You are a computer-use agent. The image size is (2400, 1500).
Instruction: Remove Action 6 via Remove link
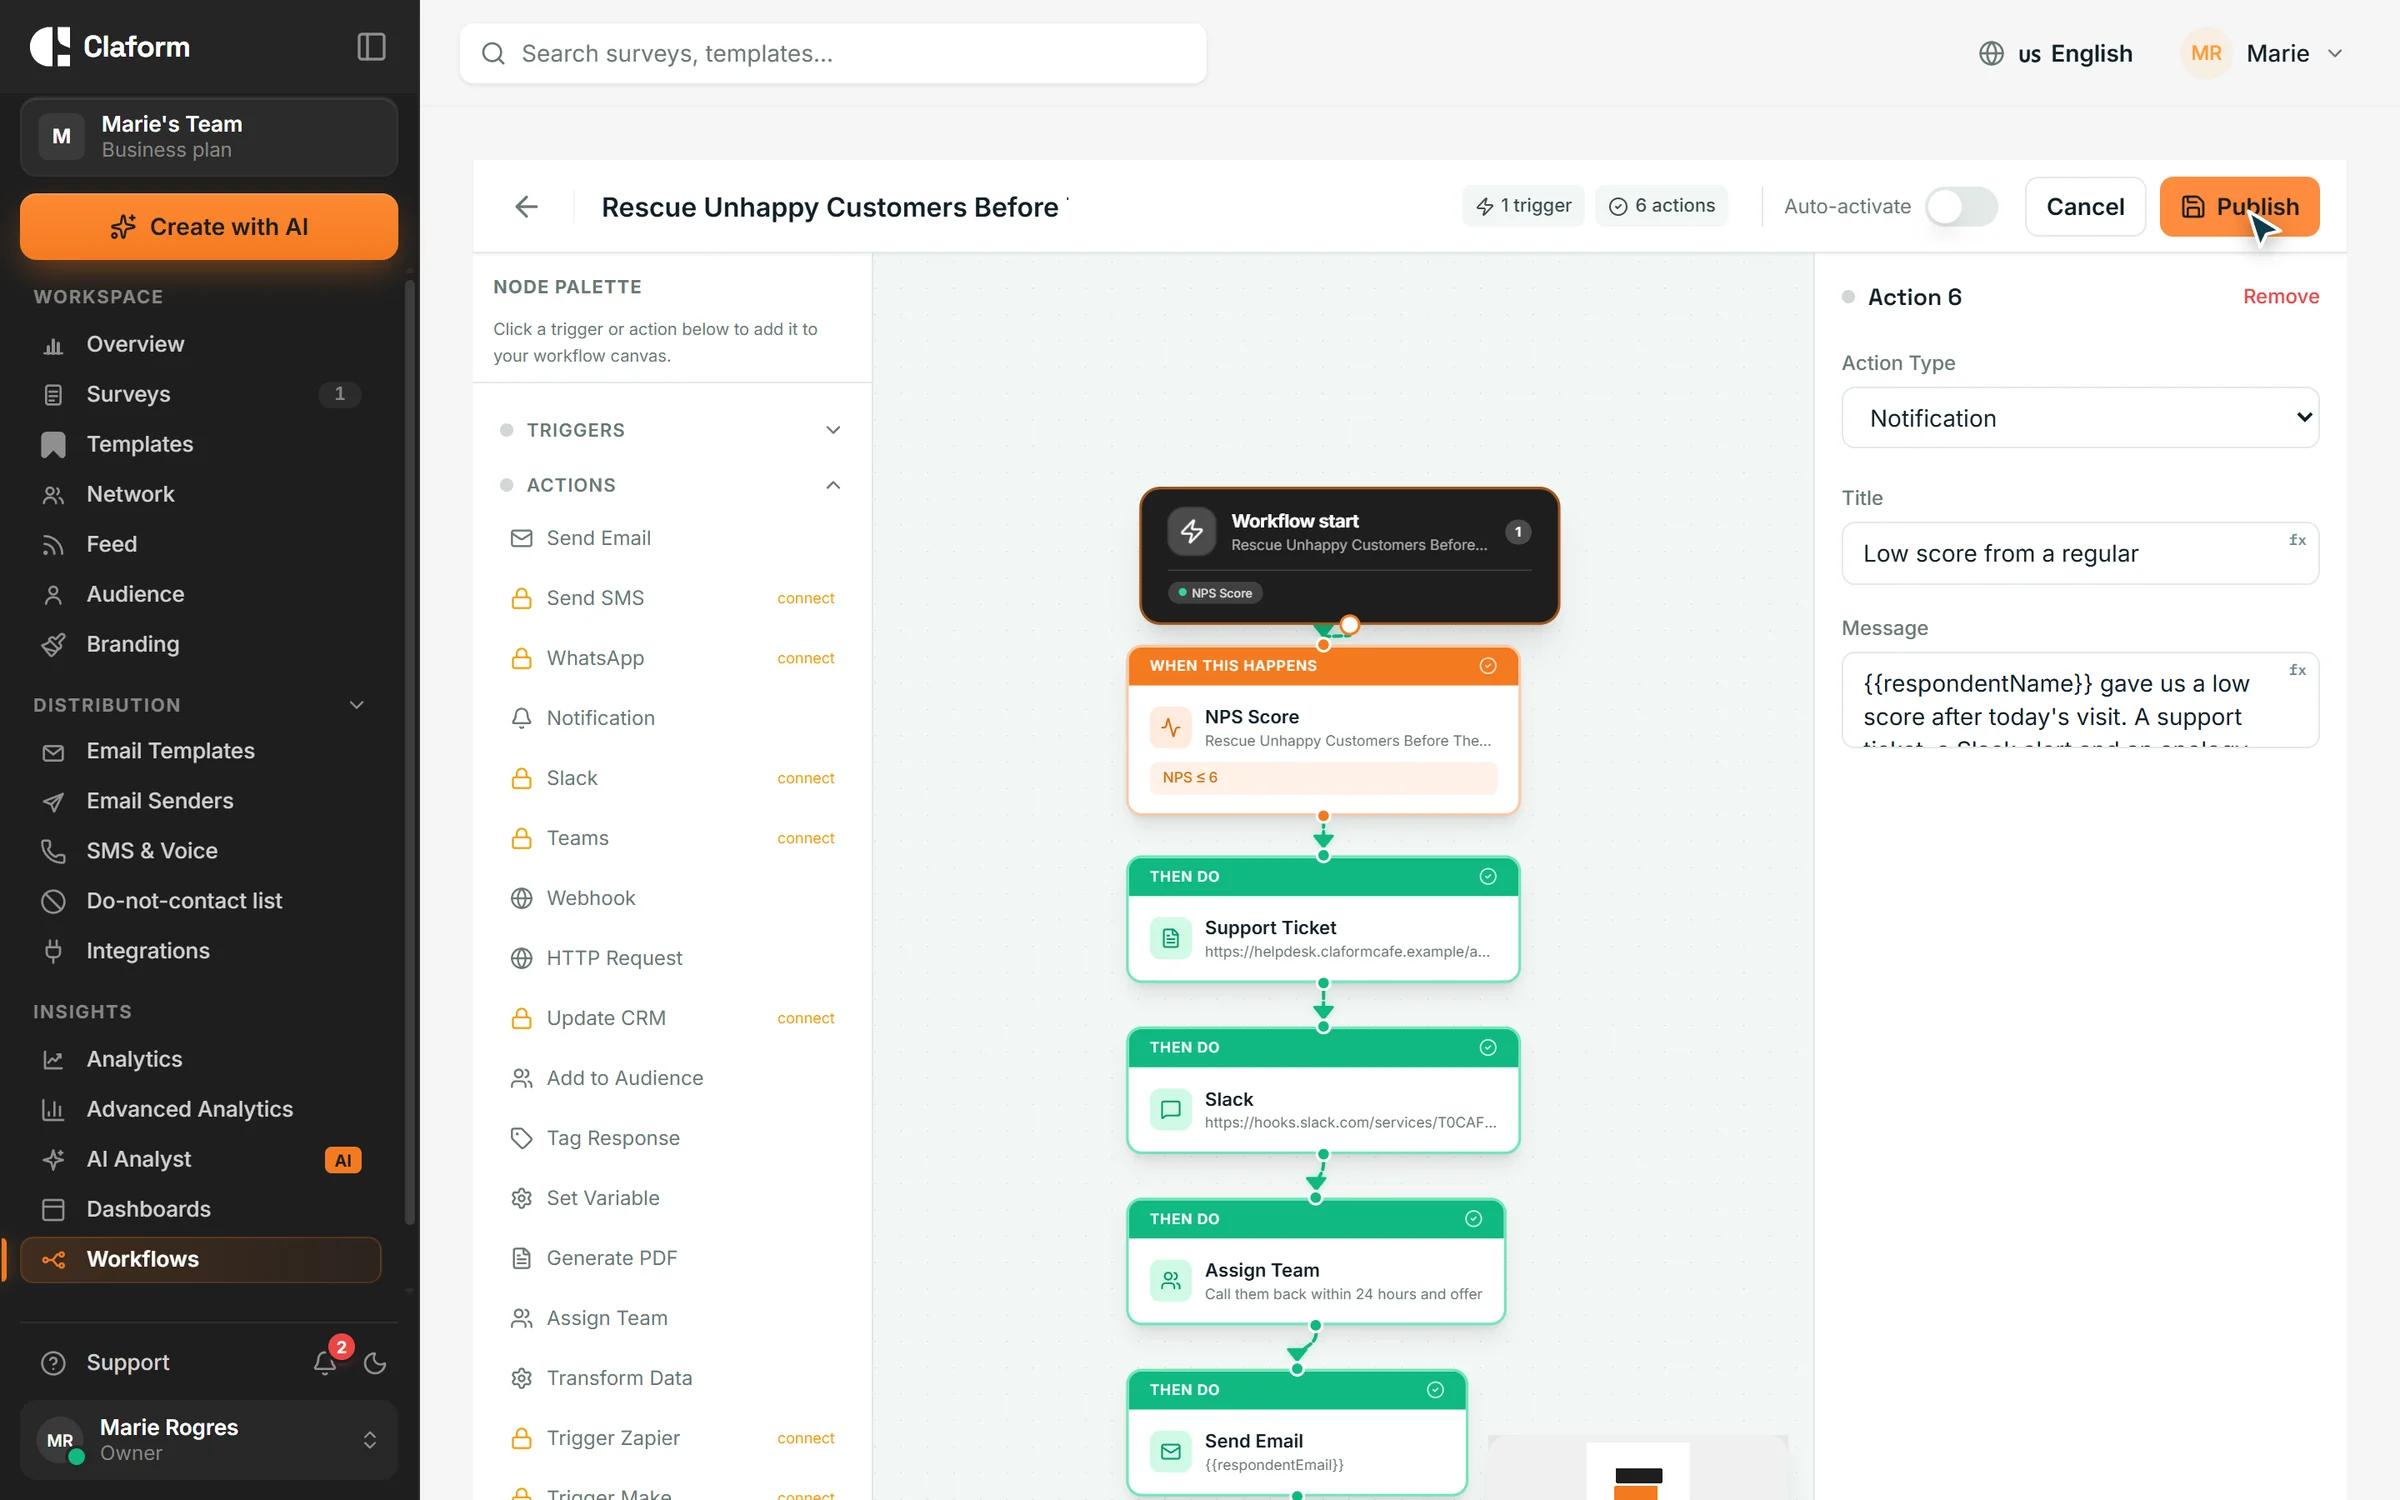click(x=2280, y=297)
